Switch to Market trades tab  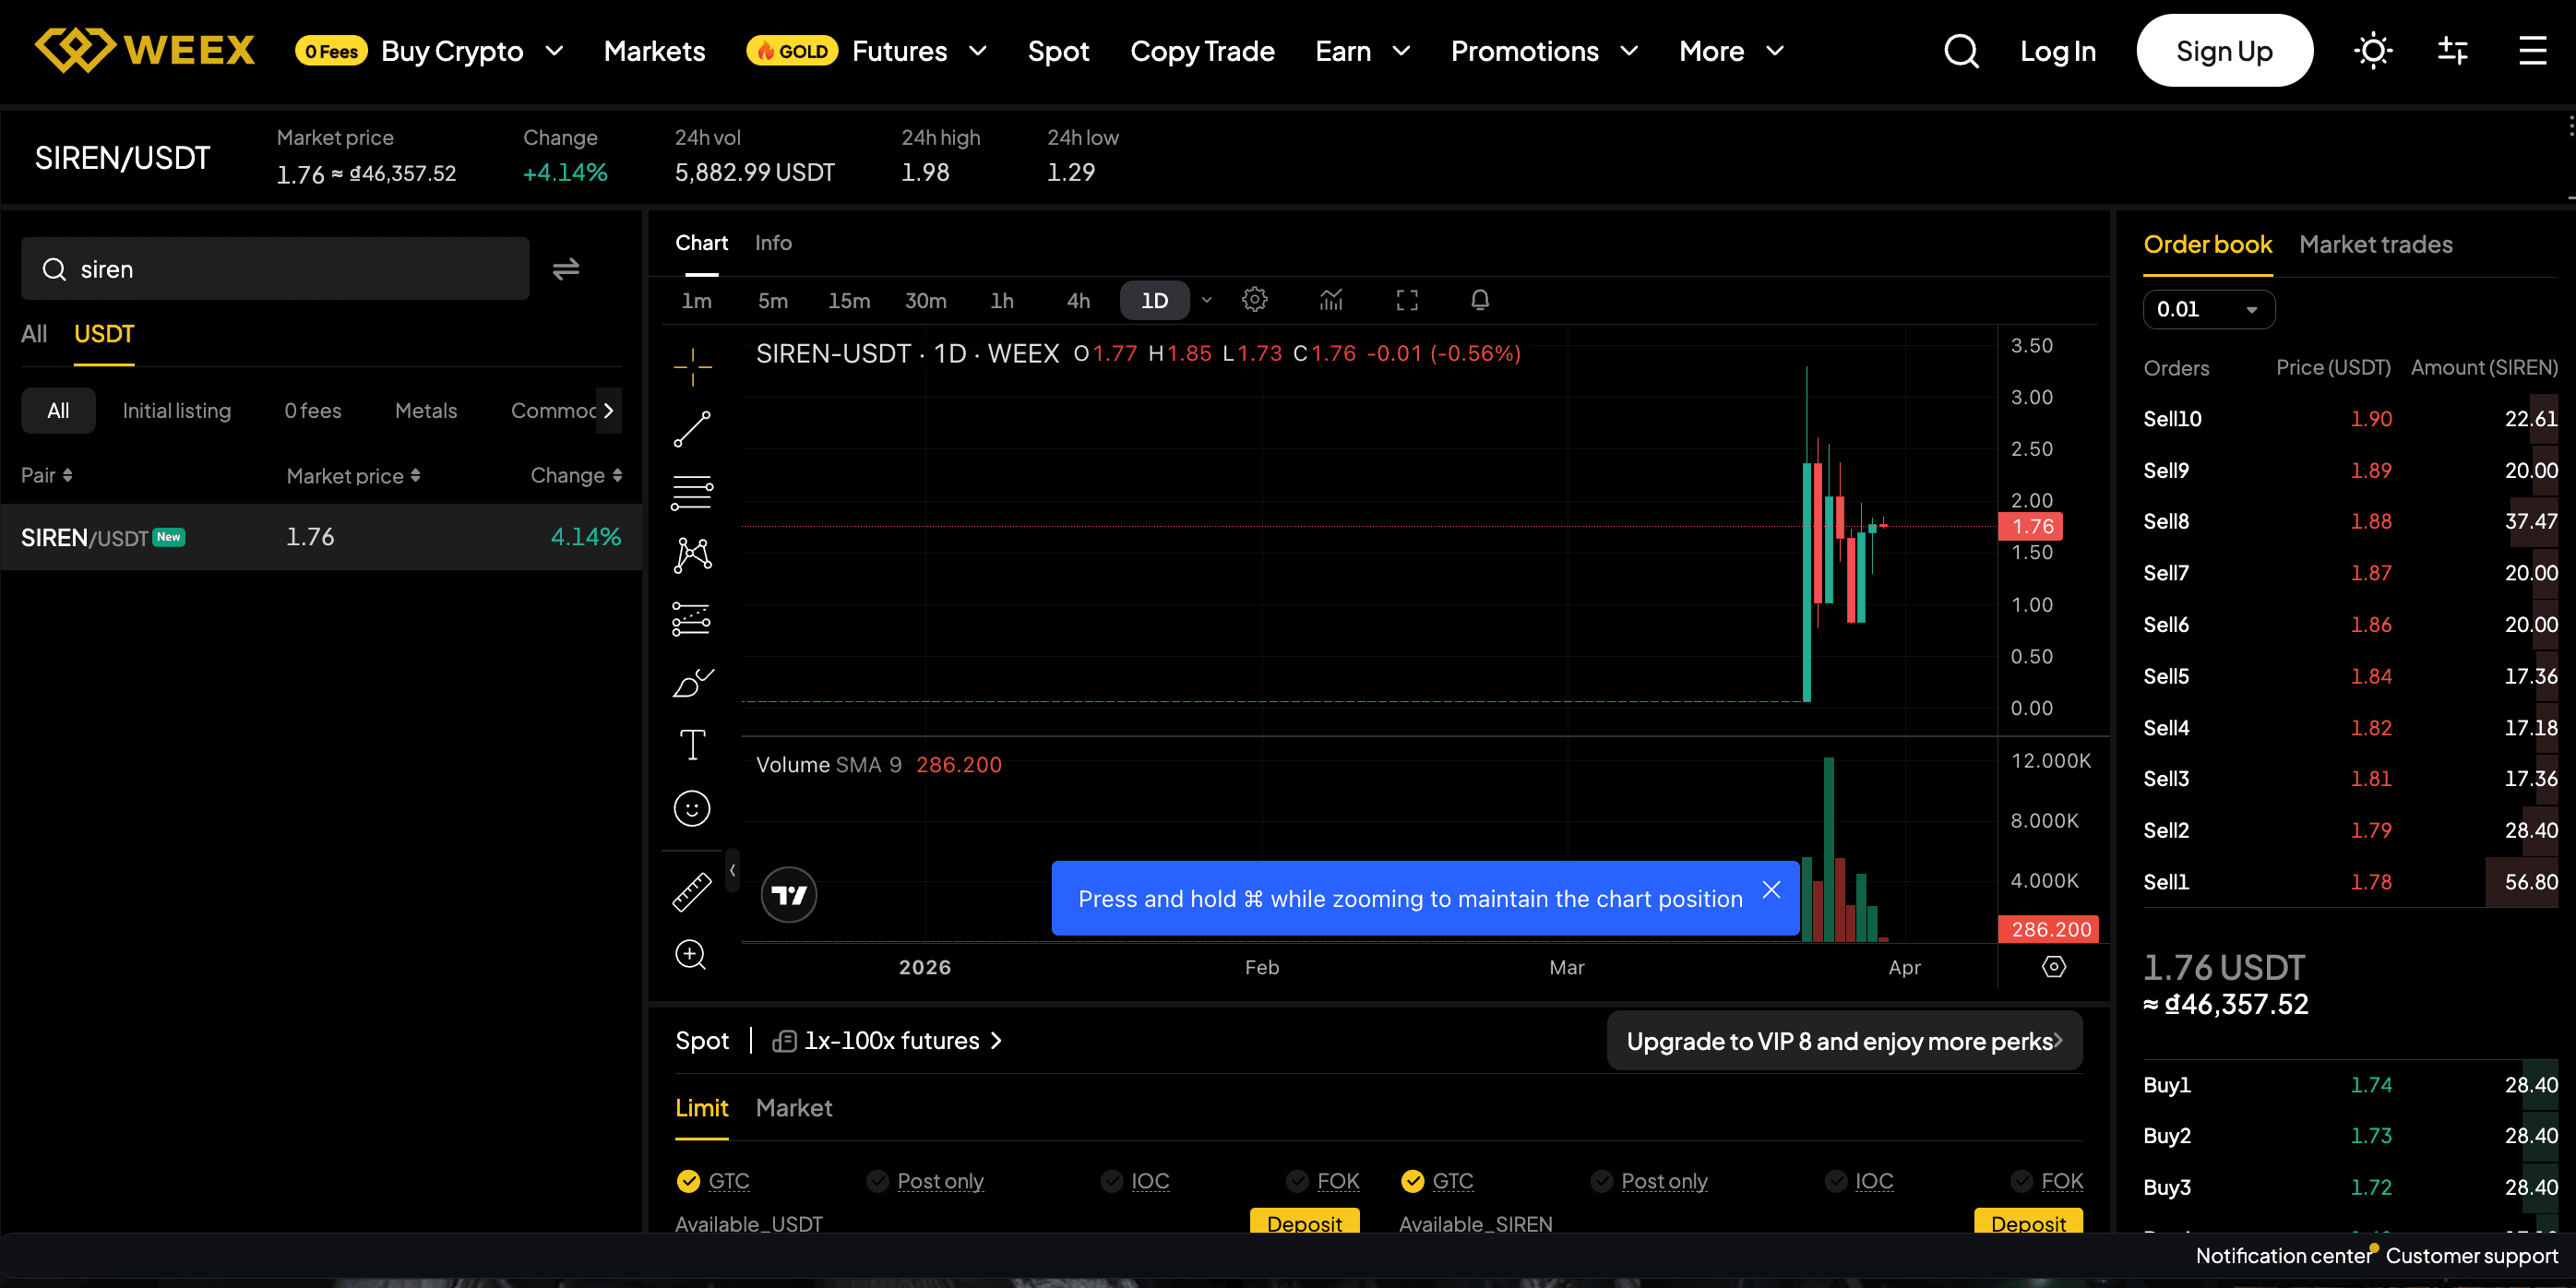(x=2375, y=245)
